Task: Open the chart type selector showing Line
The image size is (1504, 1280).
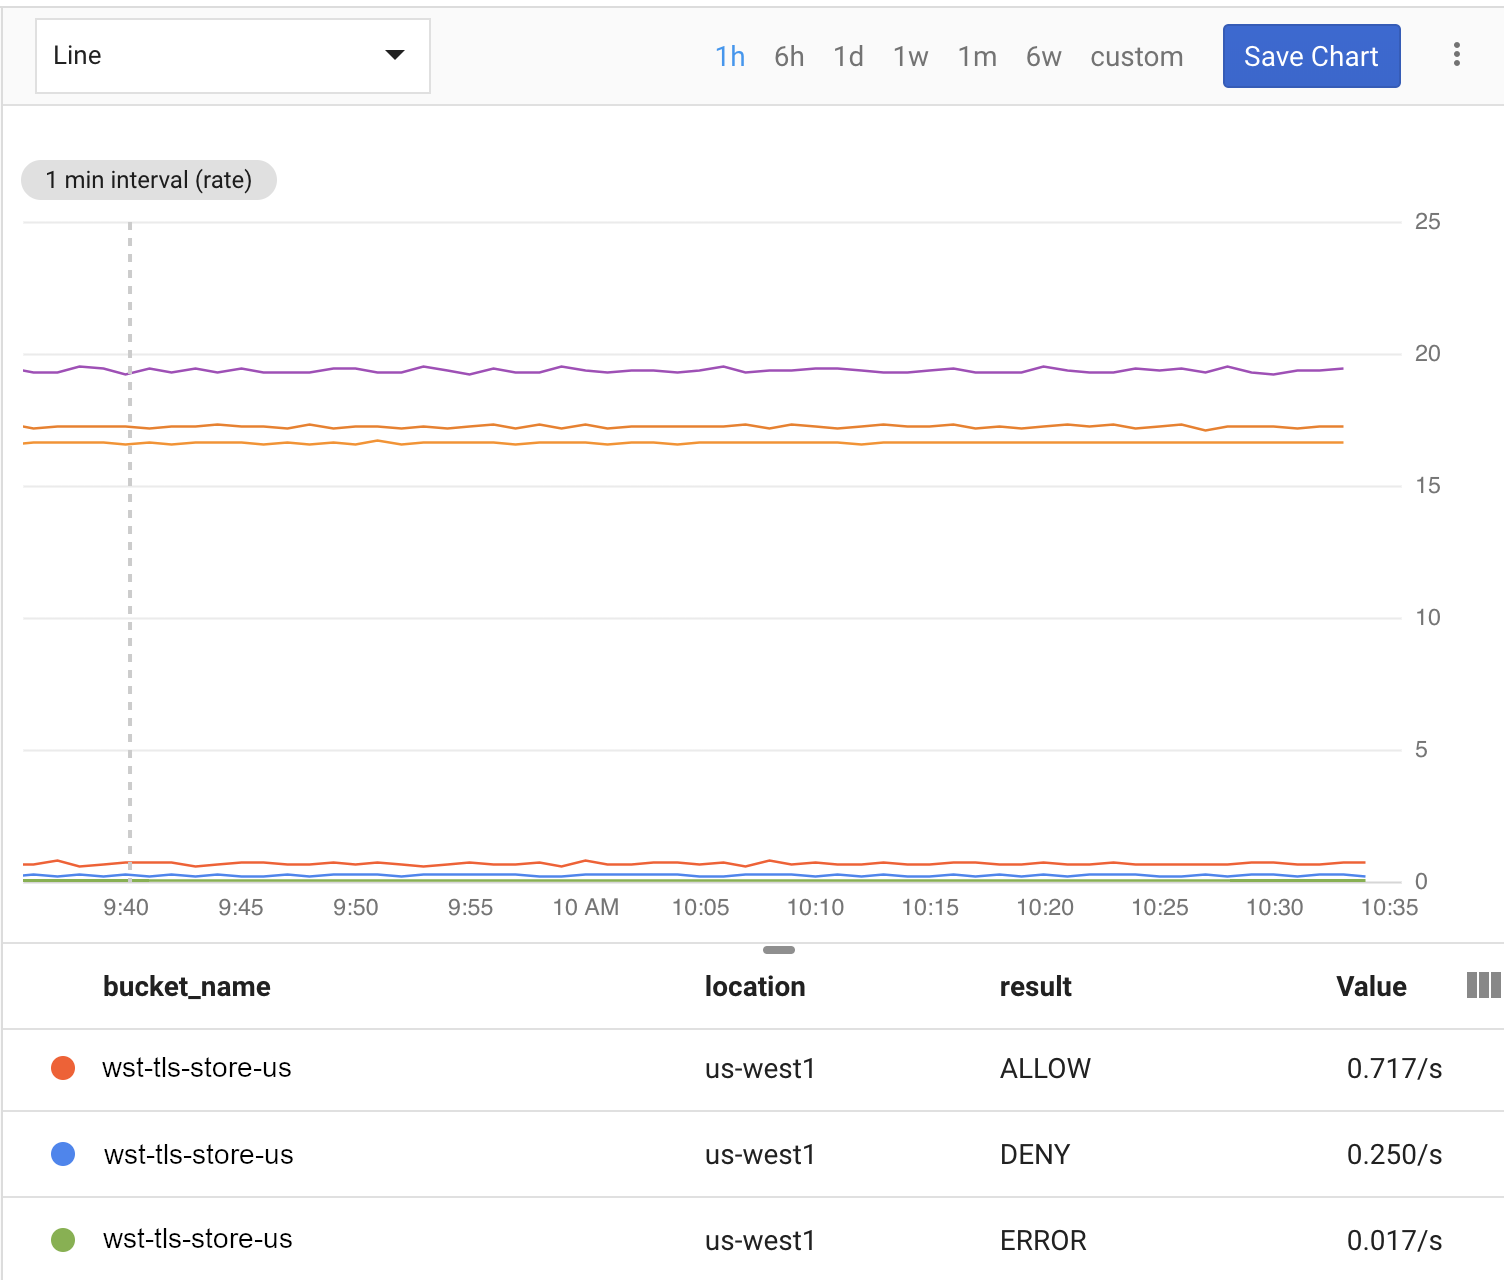Action: (x=232, y=56)
